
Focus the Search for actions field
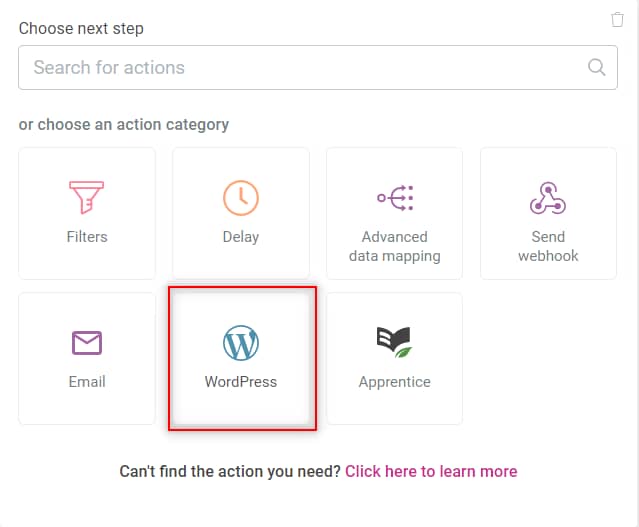click(x=318, y=68)
